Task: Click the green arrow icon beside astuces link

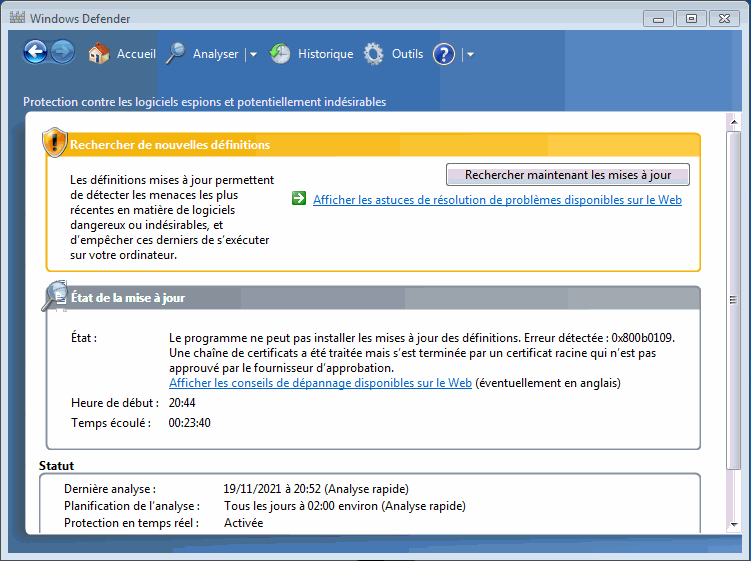Action: click(x=299, y=198)
